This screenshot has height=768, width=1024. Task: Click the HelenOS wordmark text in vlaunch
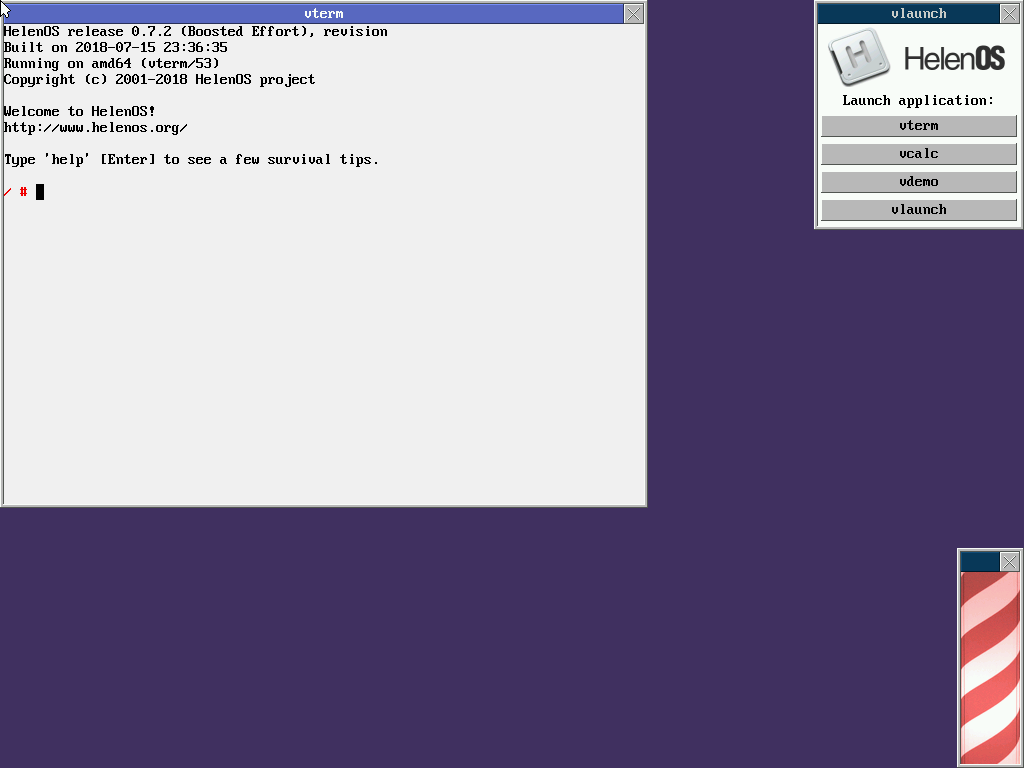pyautogui.click(x=954, y=59)
